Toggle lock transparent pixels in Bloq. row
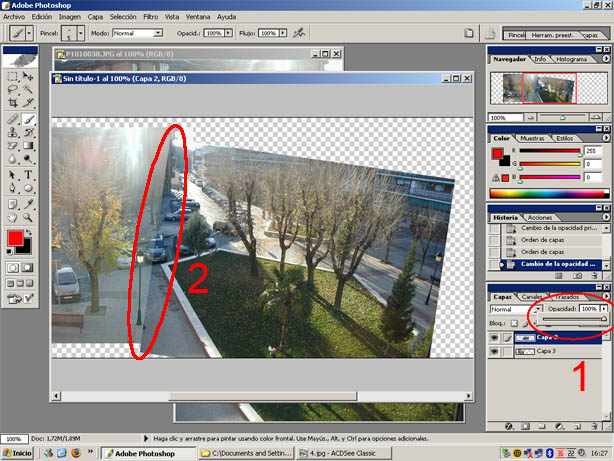 [516, 324]
